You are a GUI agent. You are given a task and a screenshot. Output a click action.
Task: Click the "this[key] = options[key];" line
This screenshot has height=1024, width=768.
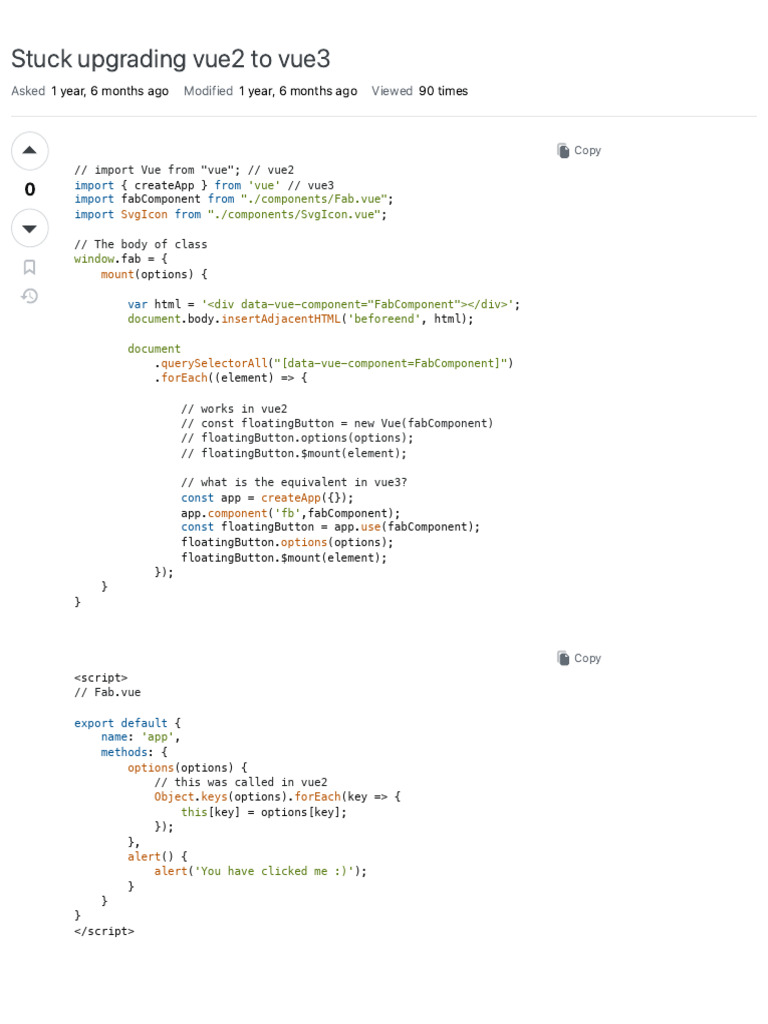pos(264,812)
